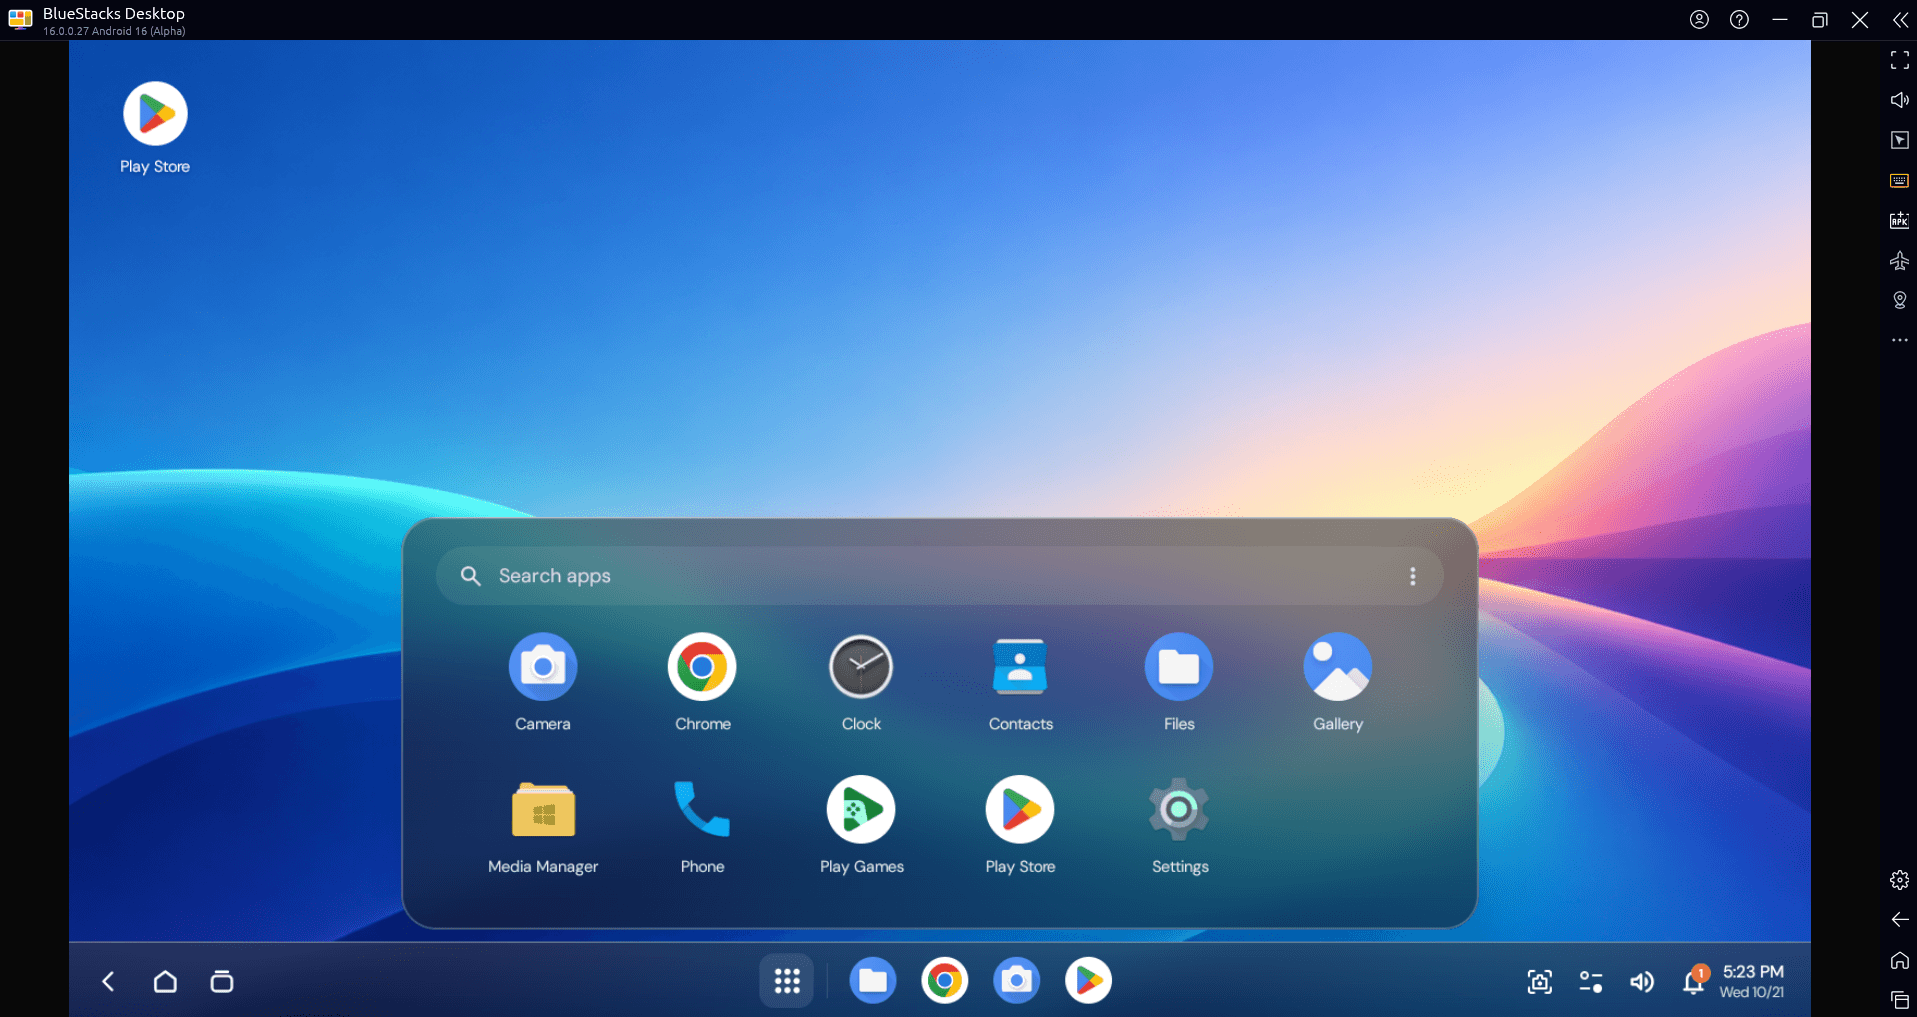This screenshot has height=1017, width=1917.
Task: Launch Chrome from the app drawer
Action: [x=702, y=667]
